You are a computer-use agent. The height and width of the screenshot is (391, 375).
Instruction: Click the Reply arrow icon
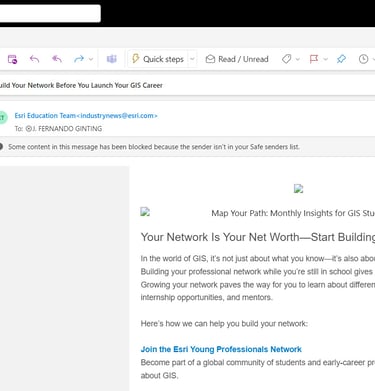pyautogui.click(x=34, y=59)
